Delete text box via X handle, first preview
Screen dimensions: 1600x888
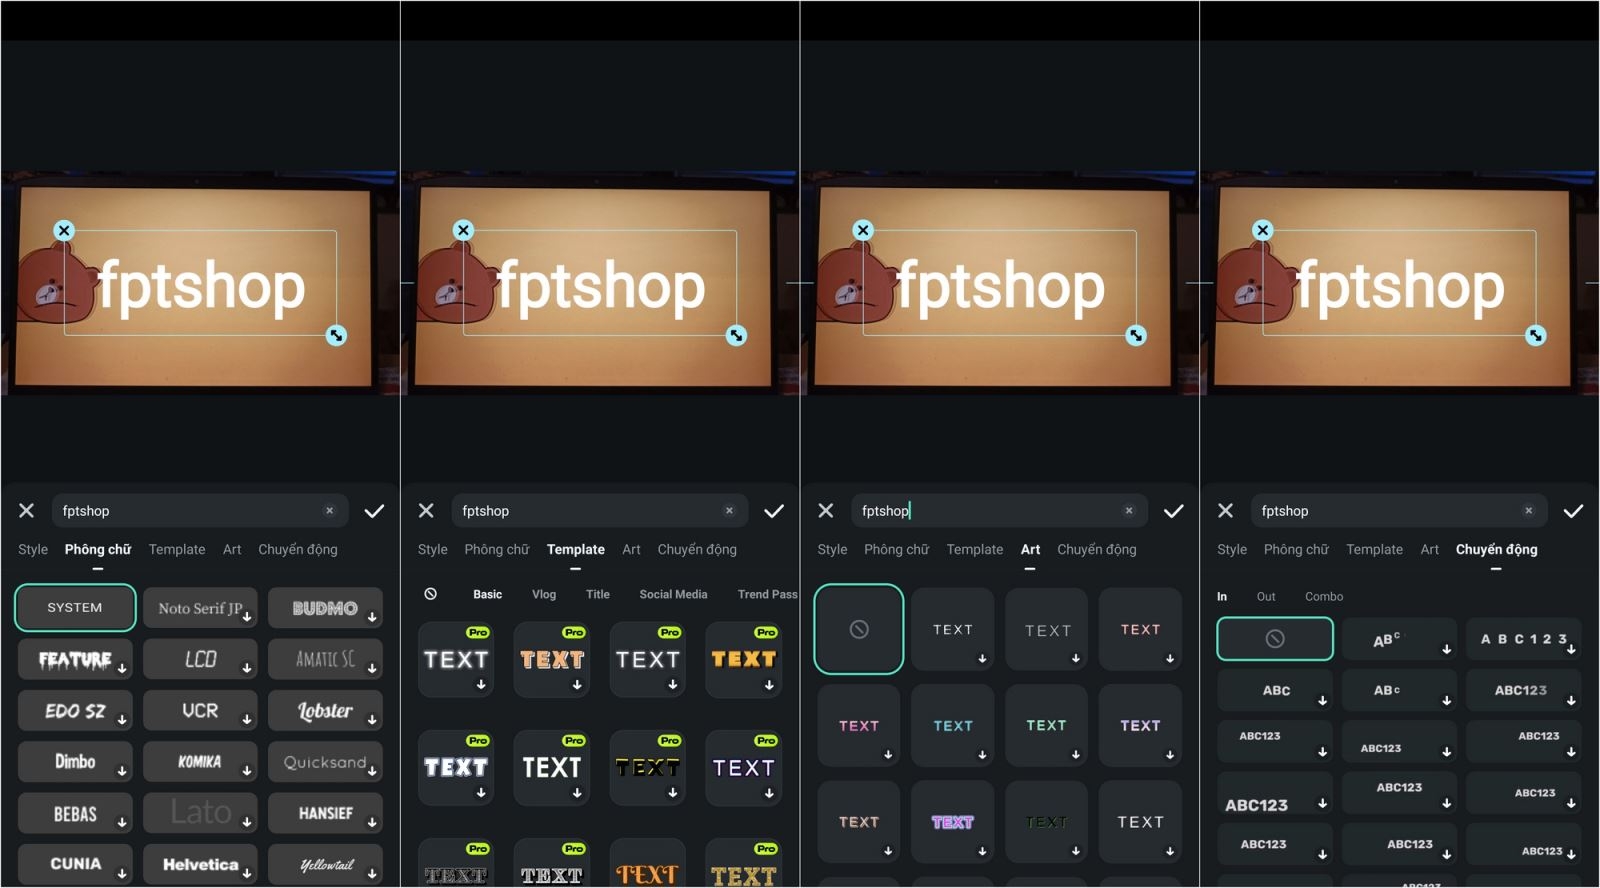pos(64,231)
